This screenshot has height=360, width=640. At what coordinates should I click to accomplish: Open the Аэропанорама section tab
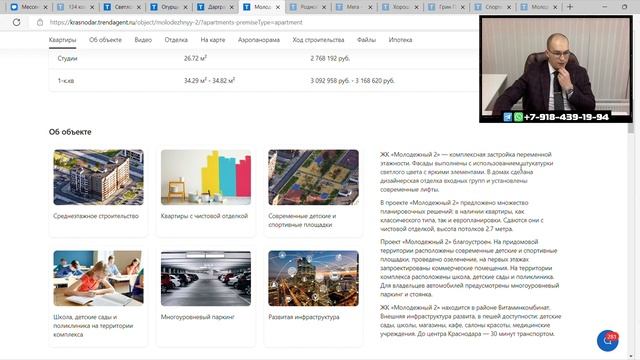pos(259,40)
